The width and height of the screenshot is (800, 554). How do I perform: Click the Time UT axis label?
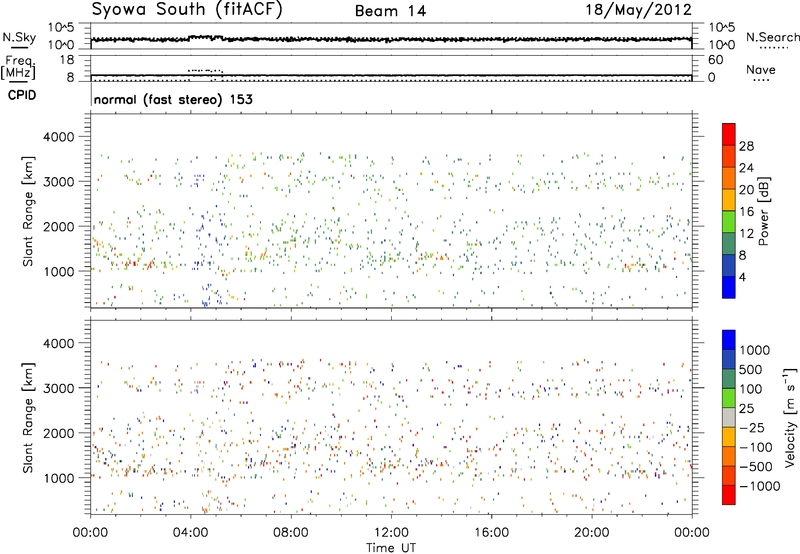point(391,548)
